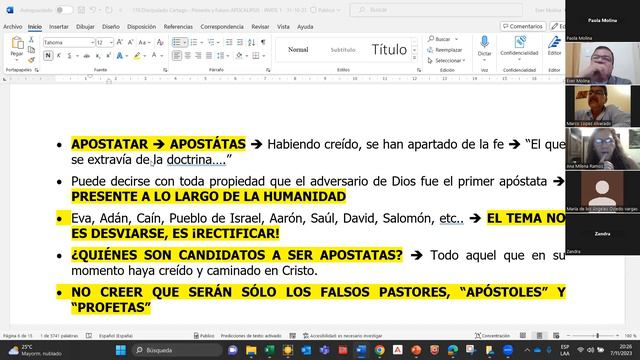Toggle the AutoSave switch in the title bar

pyautogui.click(x=64, y=10)
